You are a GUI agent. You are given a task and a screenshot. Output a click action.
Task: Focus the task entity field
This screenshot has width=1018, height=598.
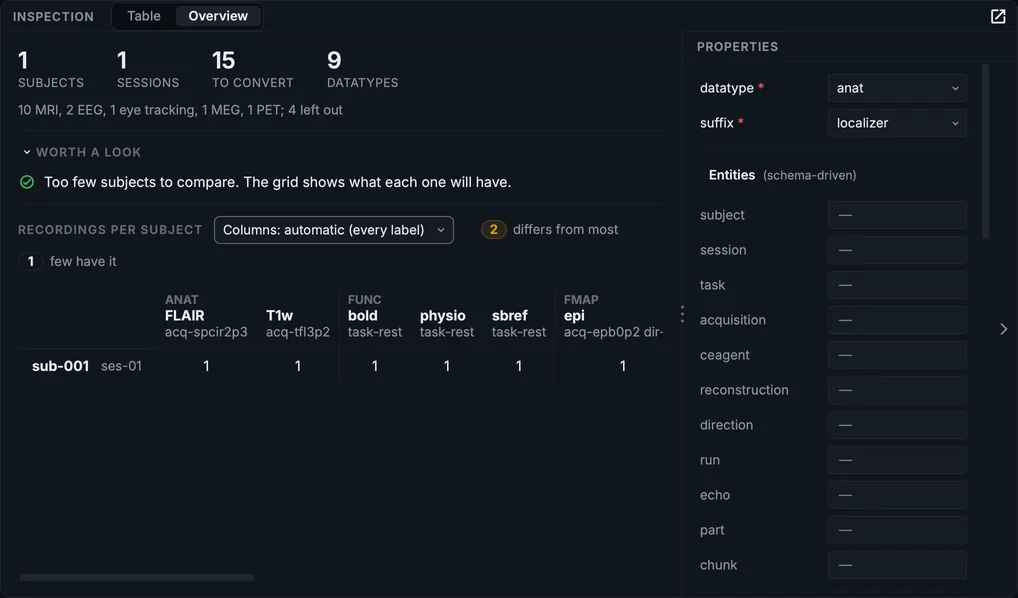897,285
